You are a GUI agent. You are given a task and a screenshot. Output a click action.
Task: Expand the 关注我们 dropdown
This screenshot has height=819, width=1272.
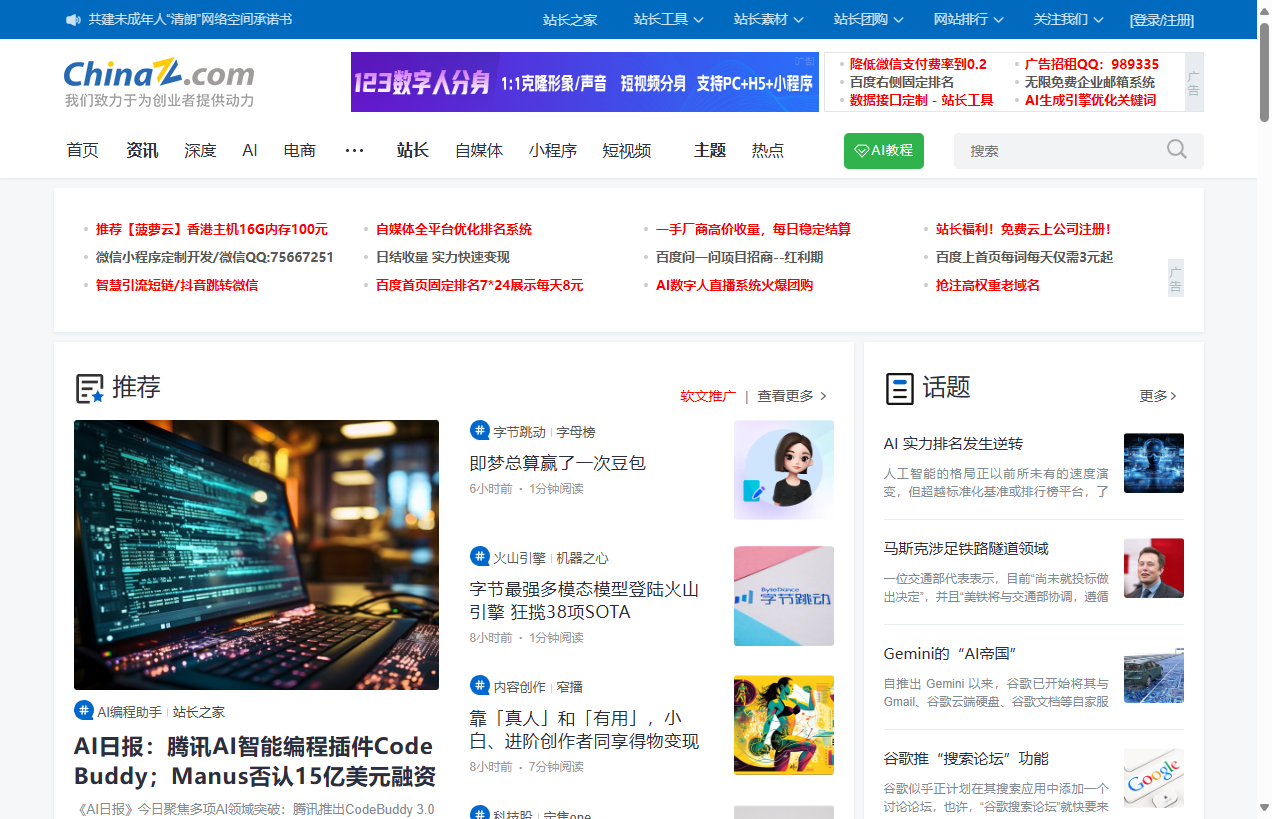[x=1067, y=19]
